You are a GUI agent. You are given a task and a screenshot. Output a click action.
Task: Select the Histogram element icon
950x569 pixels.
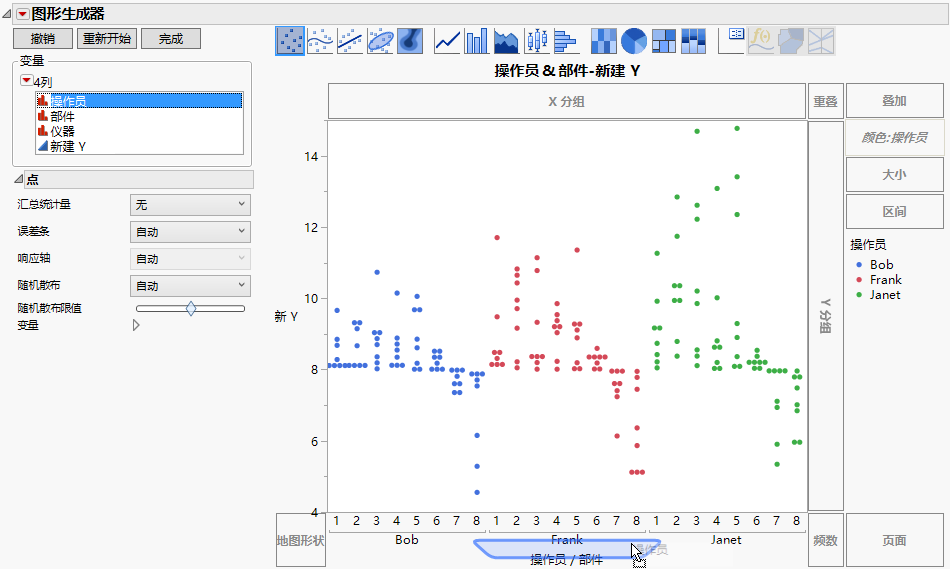pos(566,41)
